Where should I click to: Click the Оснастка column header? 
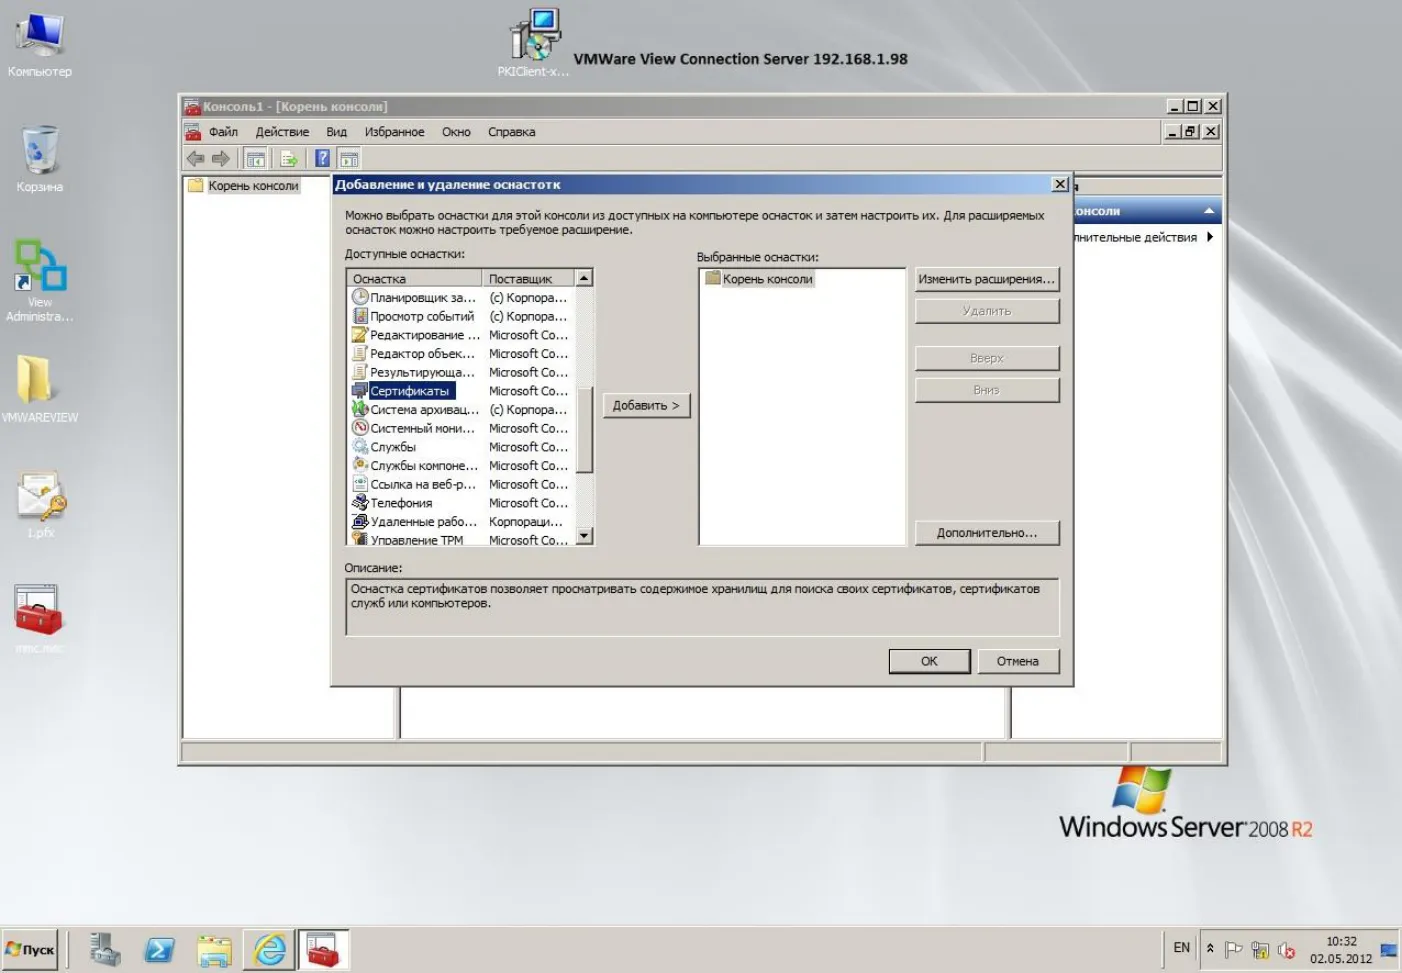pos(415,278)
